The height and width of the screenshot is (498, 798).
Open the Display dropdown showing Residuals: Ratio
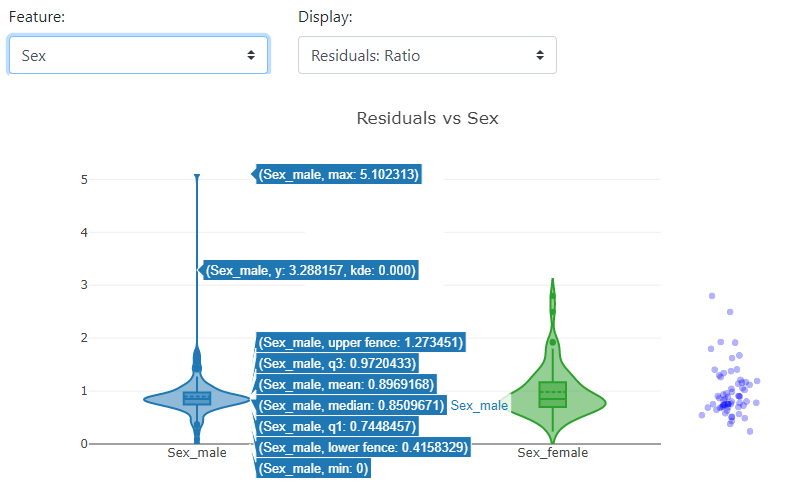click(427, 56)
